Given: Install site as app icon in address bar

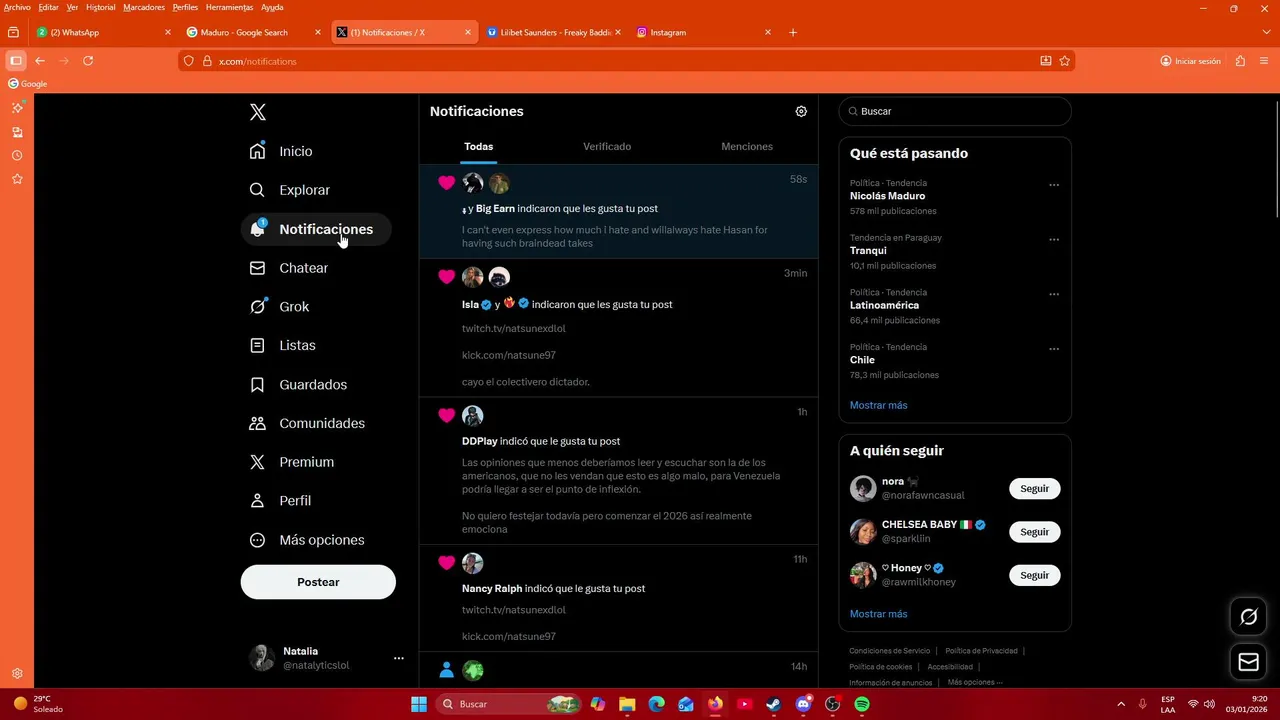Looking at the screenshot, I should 1046,61.
